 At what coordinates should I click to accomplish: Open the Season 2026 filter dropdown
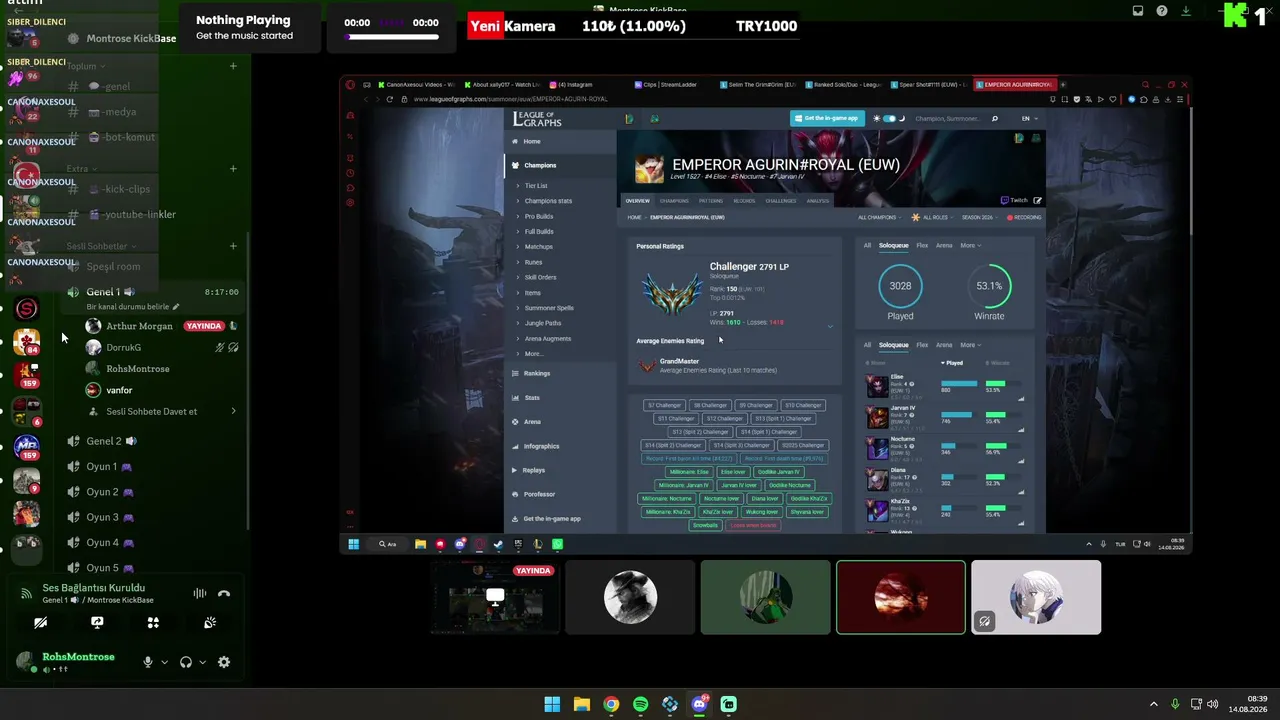point(981,217)
